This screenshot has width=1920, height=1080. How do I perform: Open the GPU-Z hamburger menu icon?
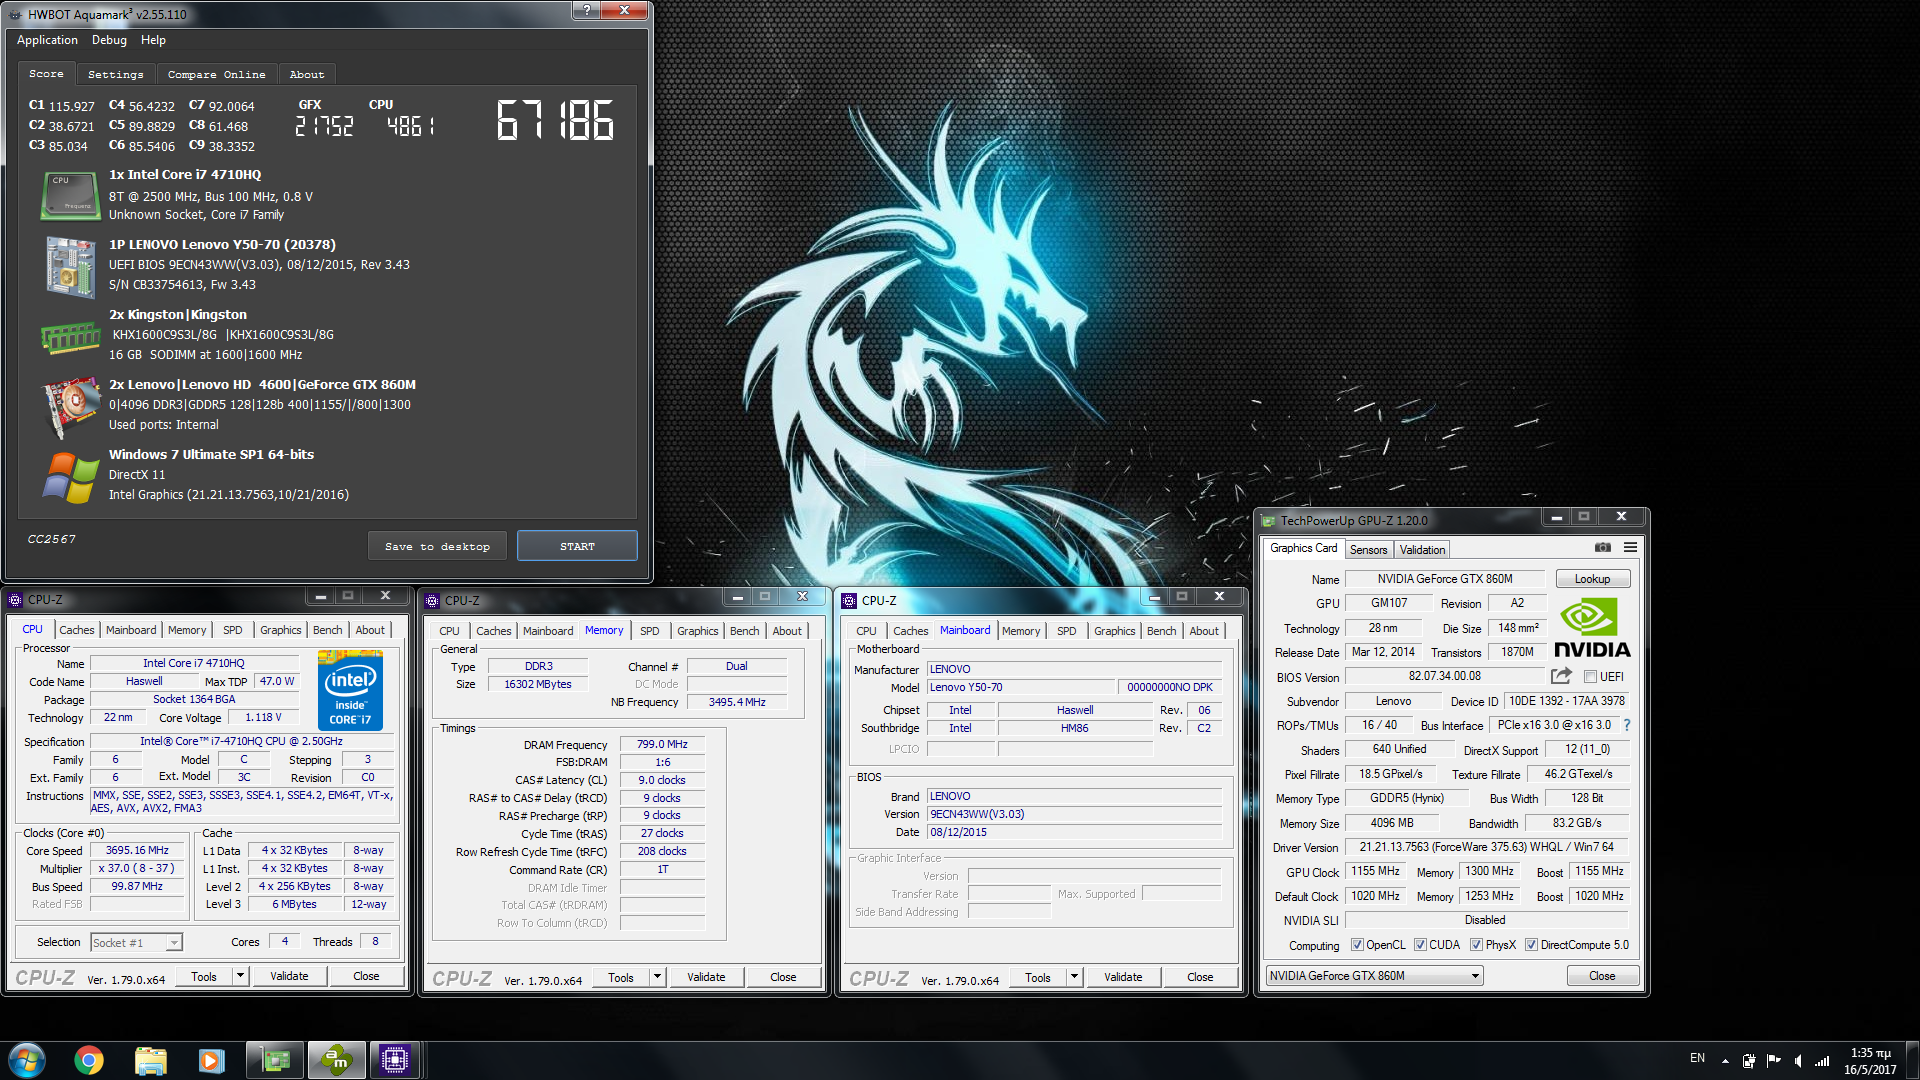[1630, 548]
